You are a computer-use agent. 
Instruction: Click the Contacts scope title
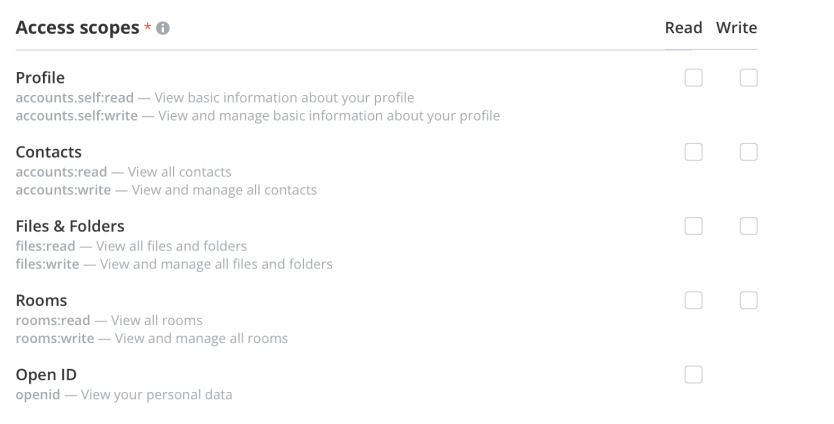point(47,152)
